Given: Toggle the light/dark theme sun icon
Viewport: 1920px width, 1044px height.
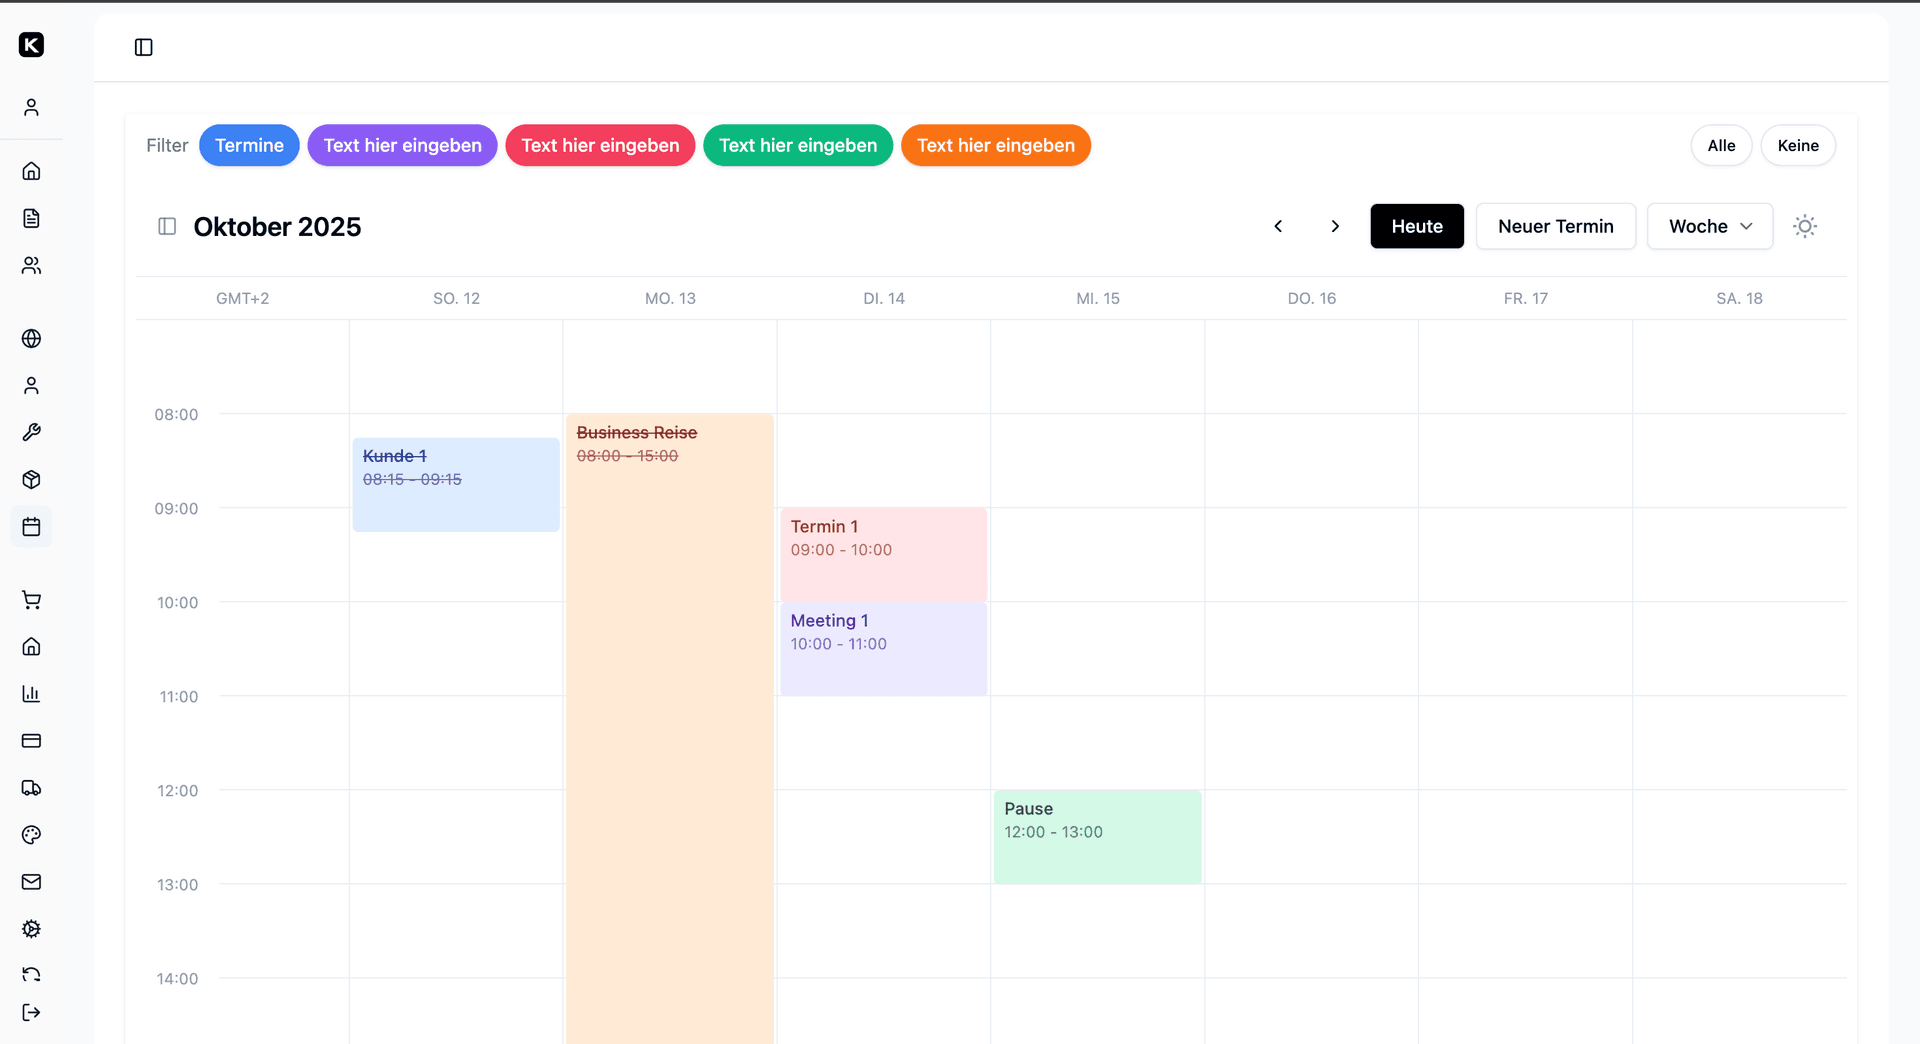Looking at the screenshot, I should (x=1804, y=227).
